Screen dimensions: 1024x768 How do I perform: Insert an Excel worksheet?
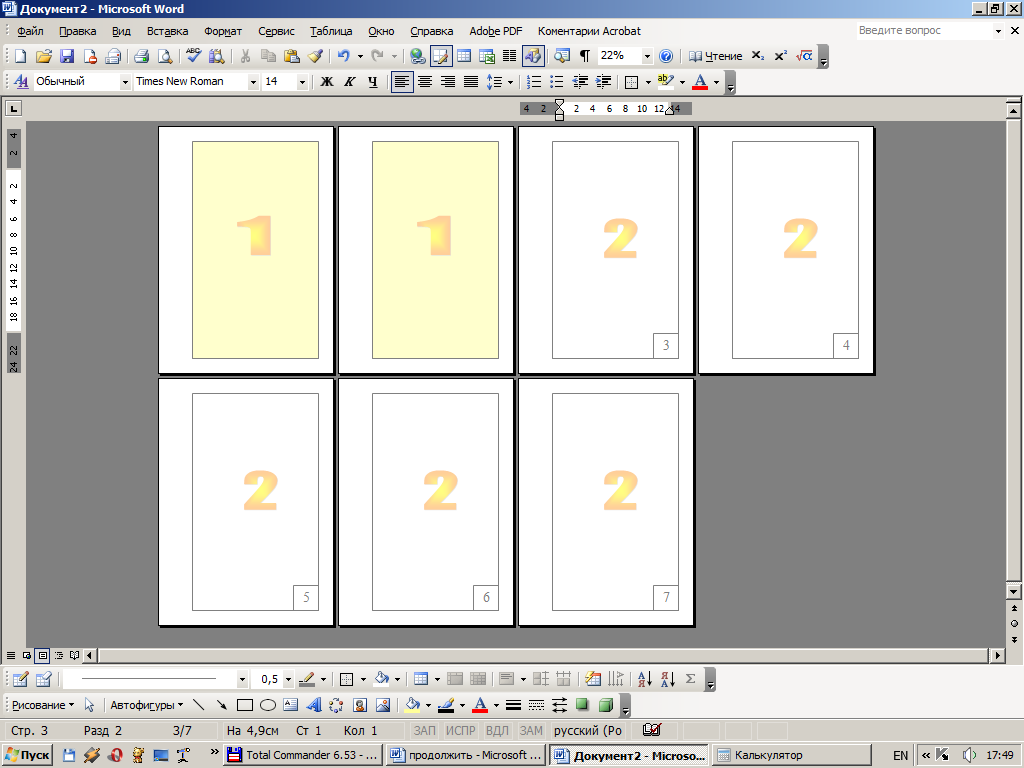[487, 56]
